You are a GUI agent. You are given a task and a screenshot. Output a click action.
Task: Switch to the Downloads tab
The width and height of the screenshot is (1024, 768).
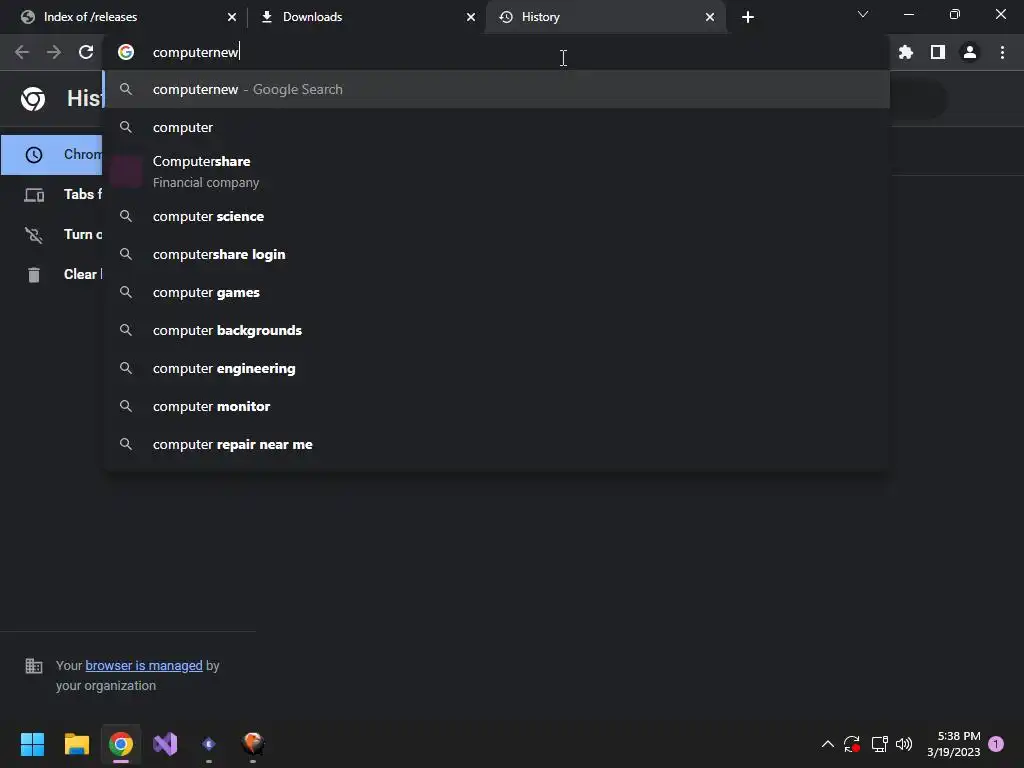366,17
